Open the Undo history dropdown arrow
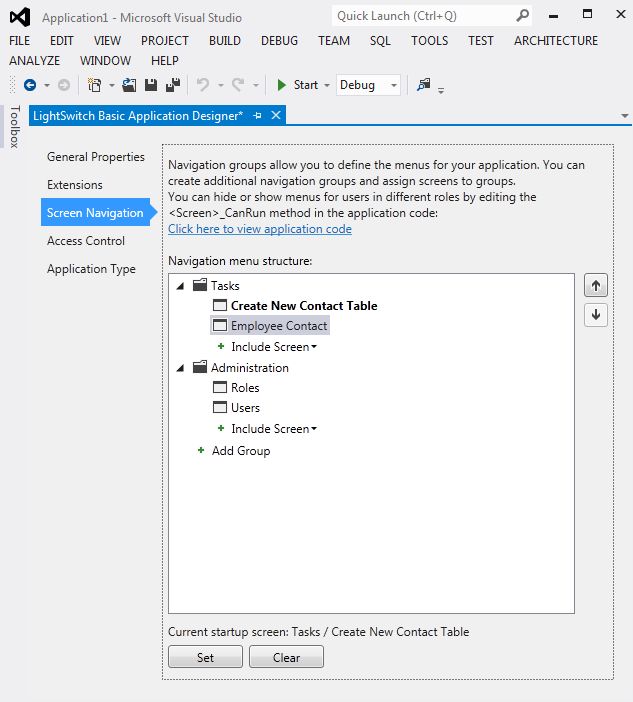633x702 pixels. (221, 86)
